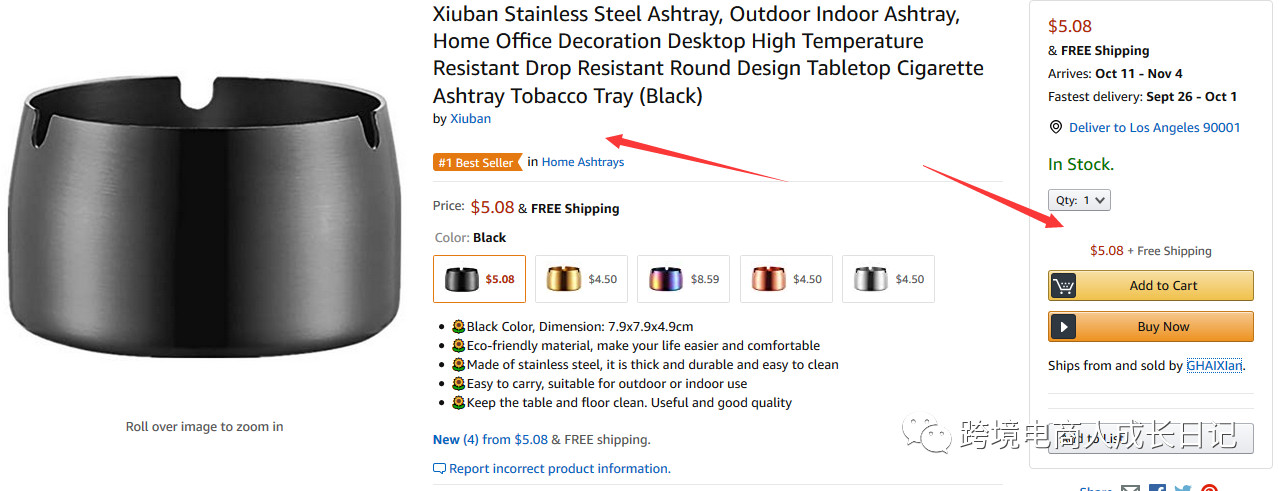The width and height of the screenshot is (1279, 491).
Task: Click the play icon on Buy Now button
Action: pos(1064,327)
